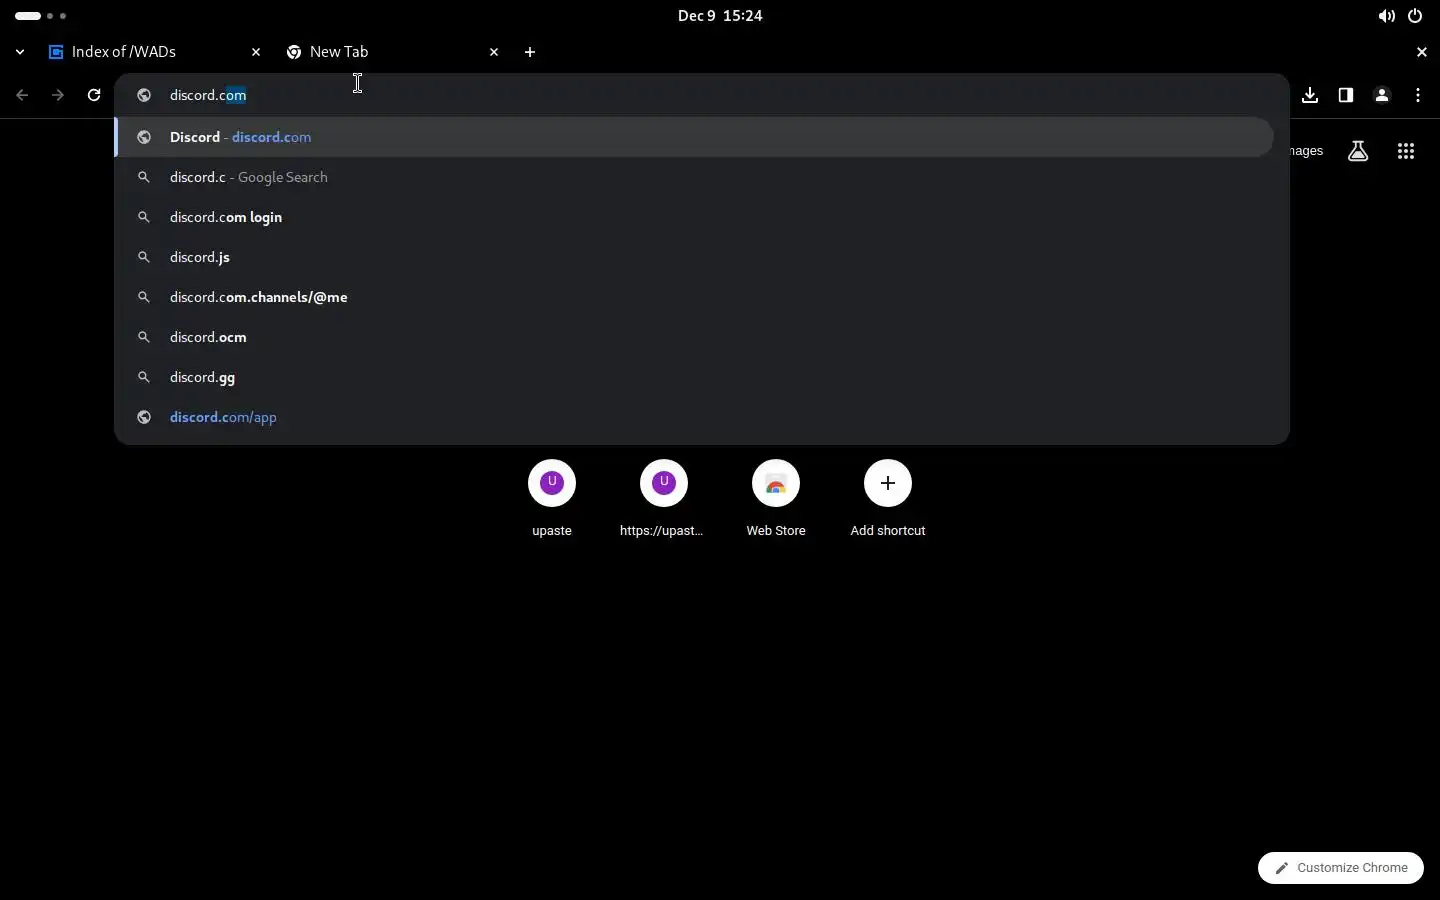Click the Customize Chrome button
This screenshot has width=1440, height=900.
pos(1341,868)
